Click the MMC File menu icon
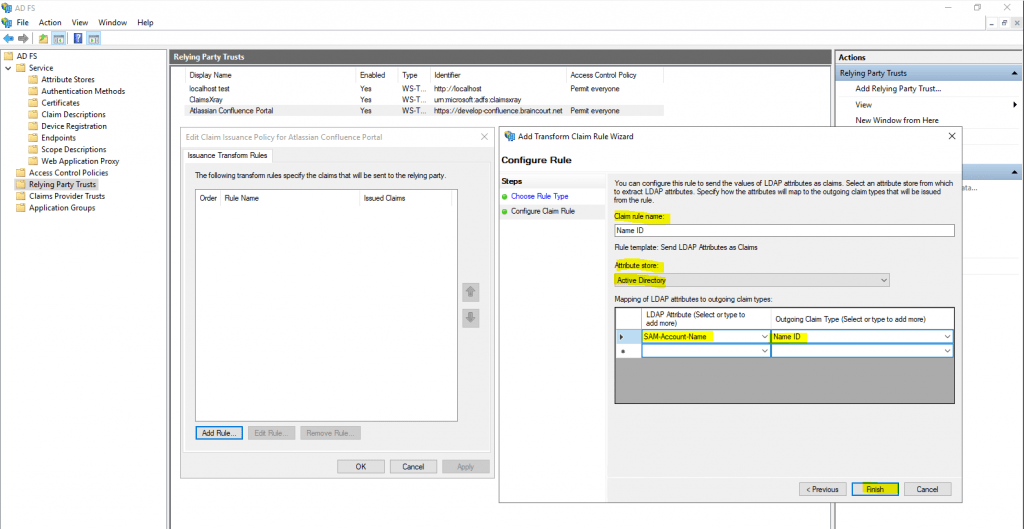Screen dimensions: 1024x529 7,22
